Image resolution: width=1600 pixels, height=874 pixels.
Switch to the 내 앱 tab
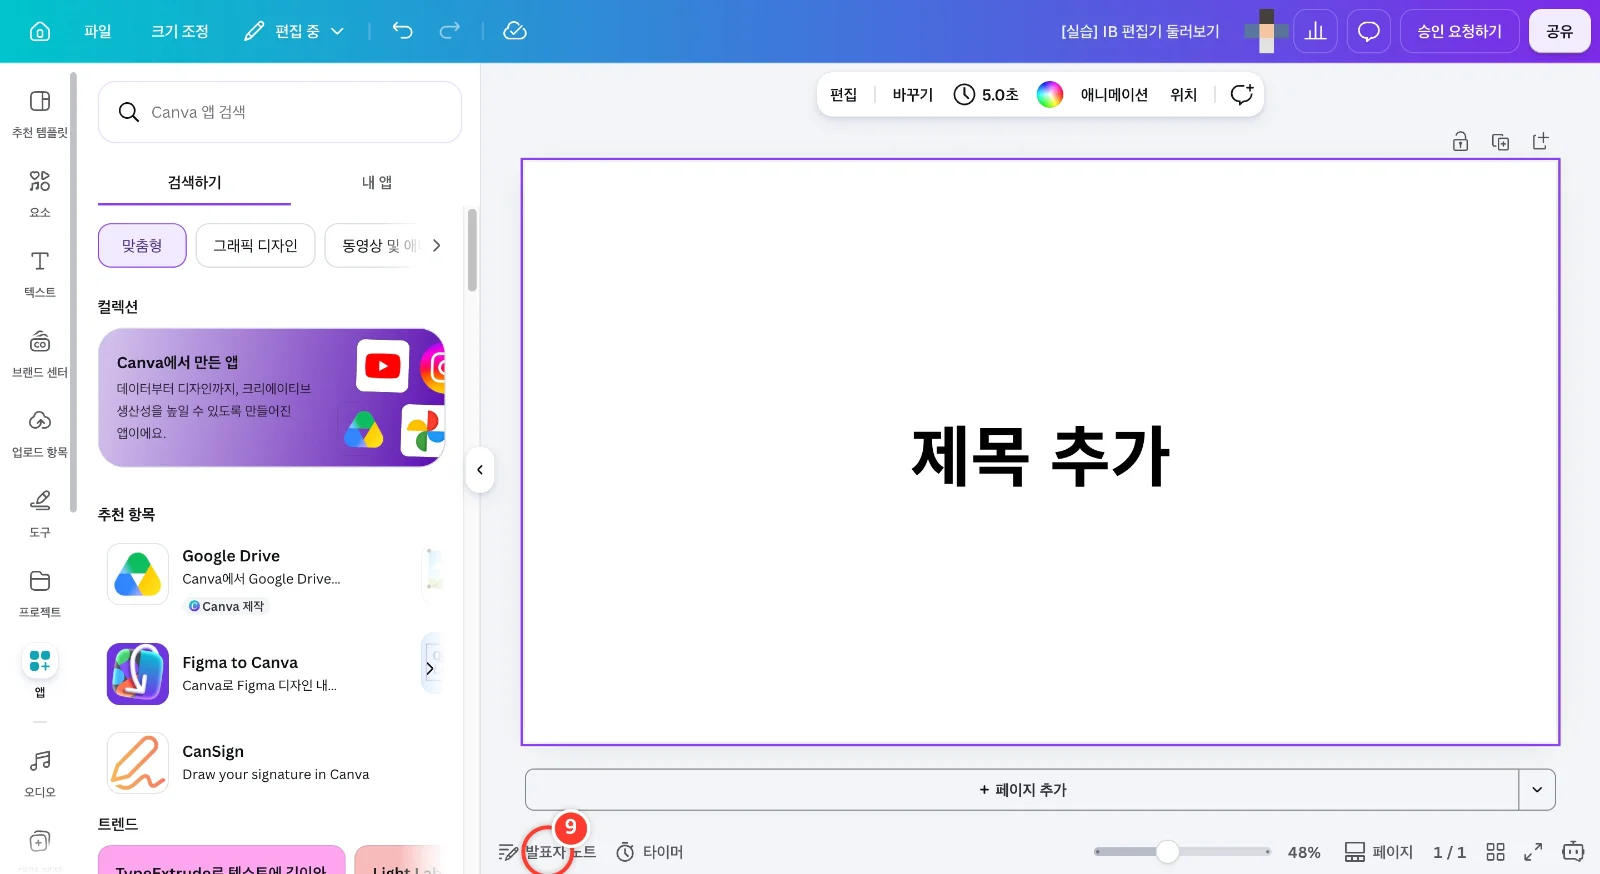click(377, 182)
